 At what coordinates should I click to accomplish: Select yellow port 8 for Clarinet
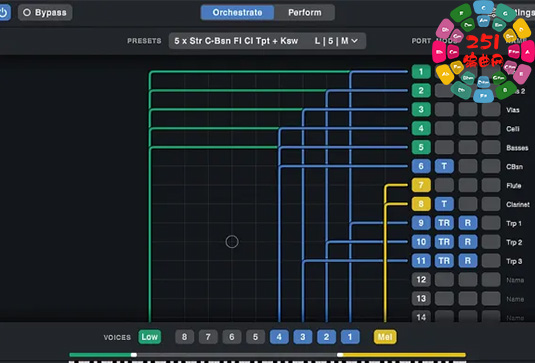pos(421,204)
